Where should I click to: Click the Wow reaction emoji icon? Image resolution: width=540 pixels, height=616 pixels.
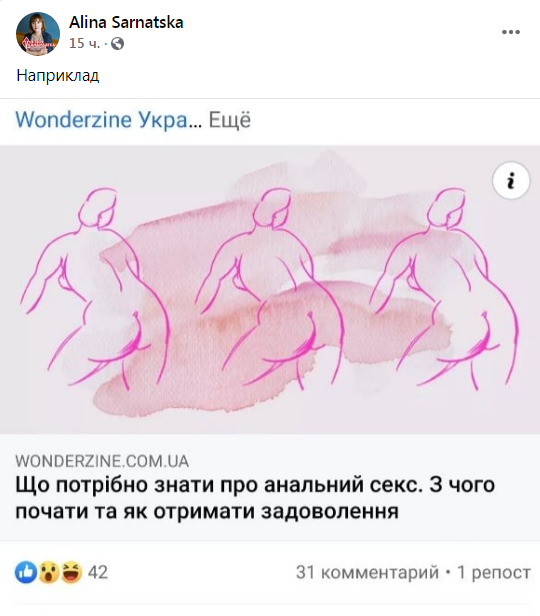pos(48,572)
